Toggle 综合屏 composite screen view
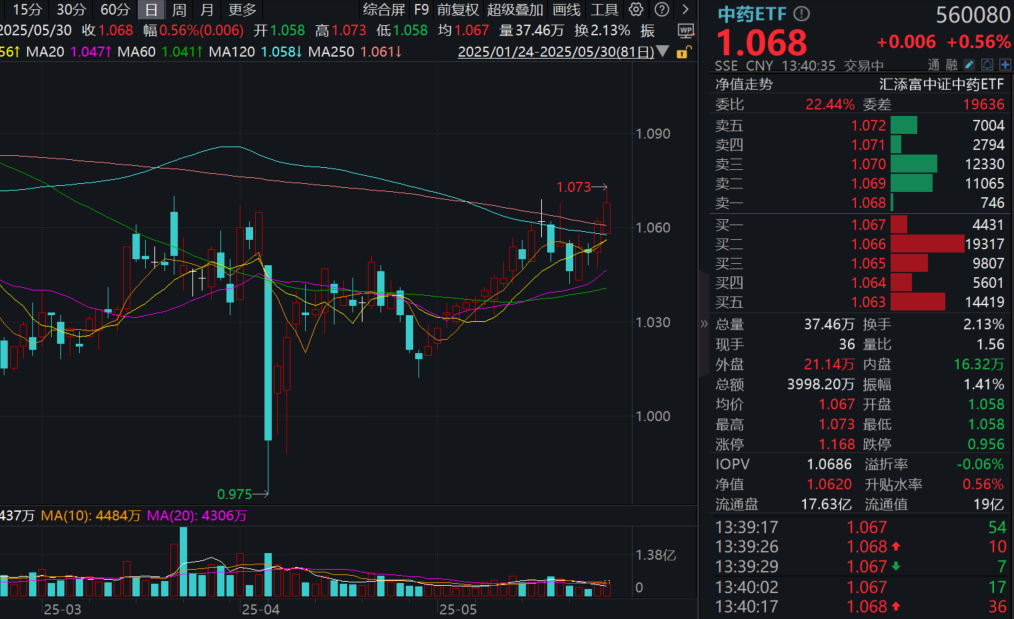Viewport: 1014px width, 619px height. click(384, 9)
